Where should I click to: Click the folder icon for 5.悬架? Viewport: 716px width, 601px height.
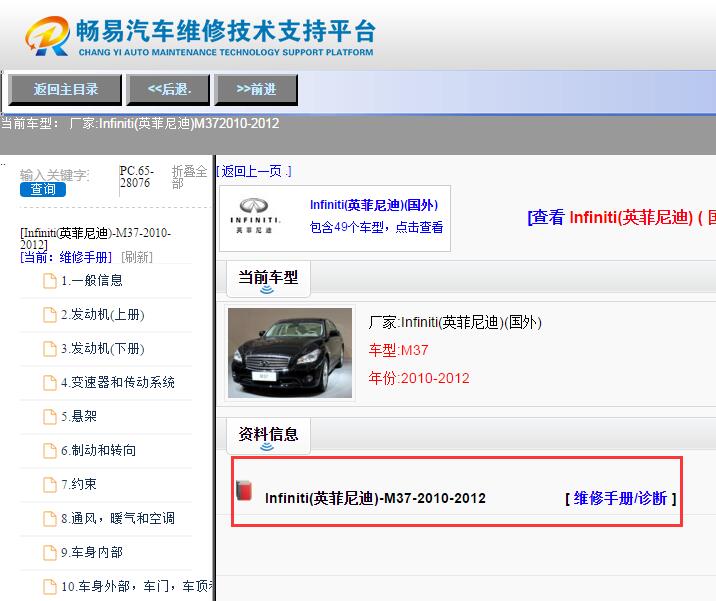pos(50,417)
